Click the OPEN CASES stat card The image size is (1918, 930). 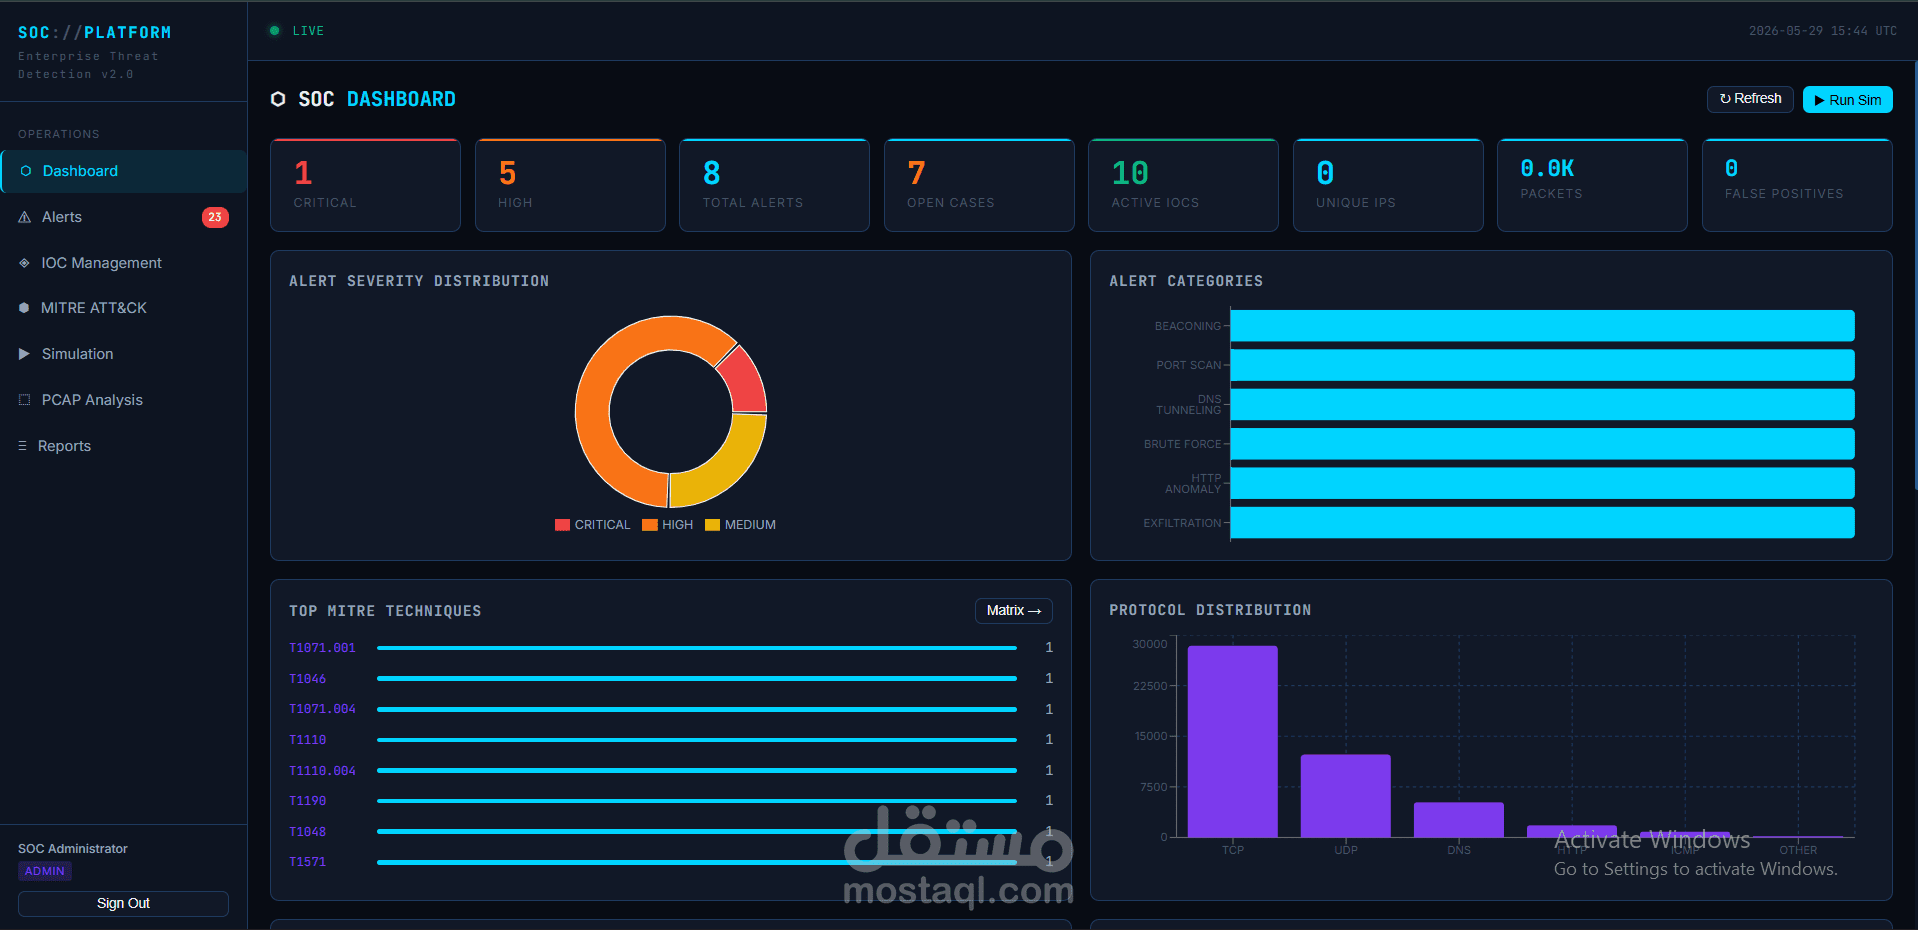[979, 185]
